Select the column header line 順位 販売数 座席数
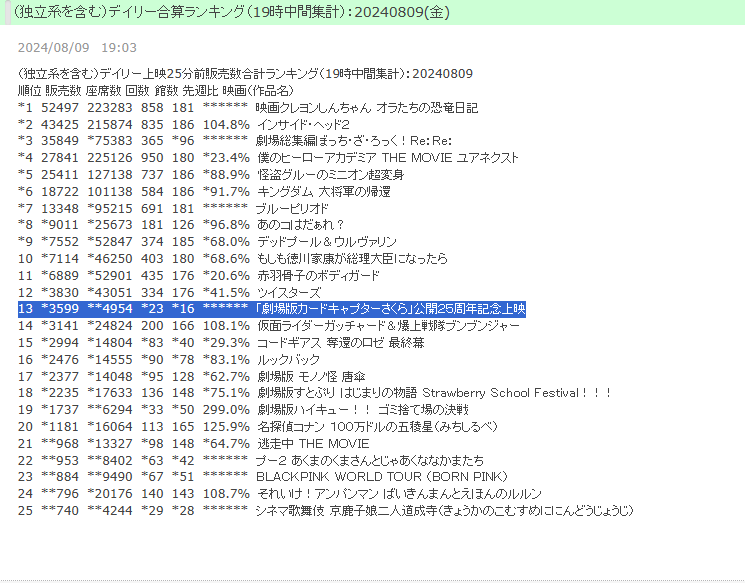 (156, 90)
